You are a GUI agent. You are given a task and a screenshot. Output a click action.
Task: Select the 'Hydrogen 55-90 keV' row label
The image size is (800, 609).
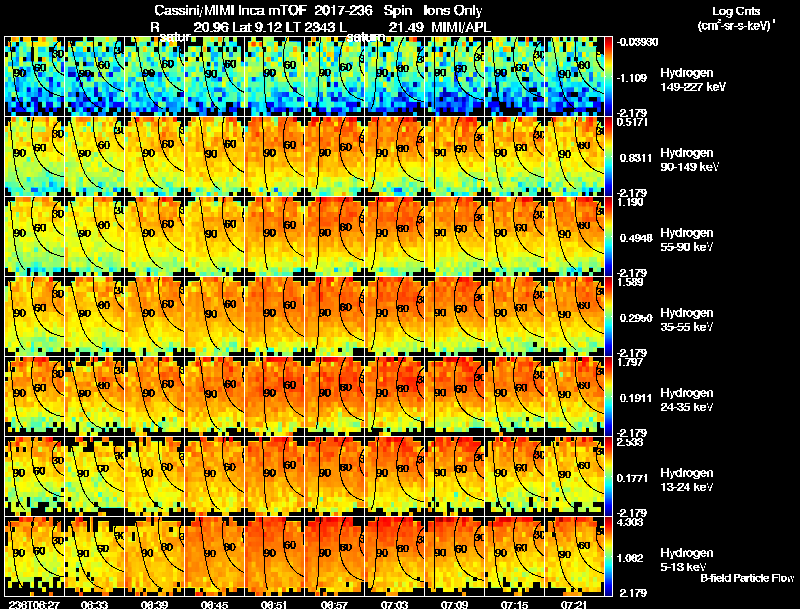click(x=687, y=240)
